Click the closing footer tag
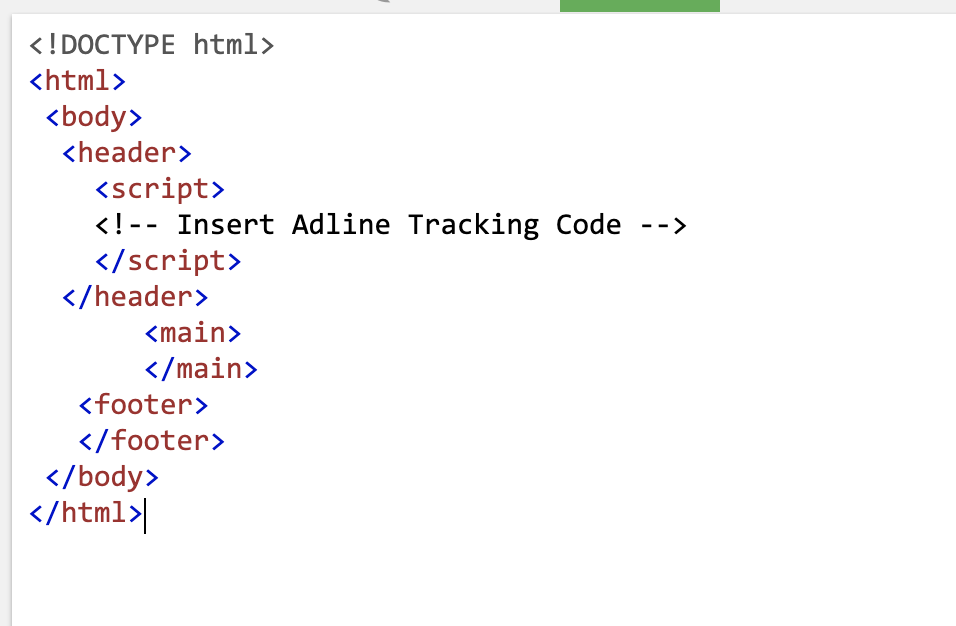Viewport: 956px width, 626px height. tap(152, 441)
